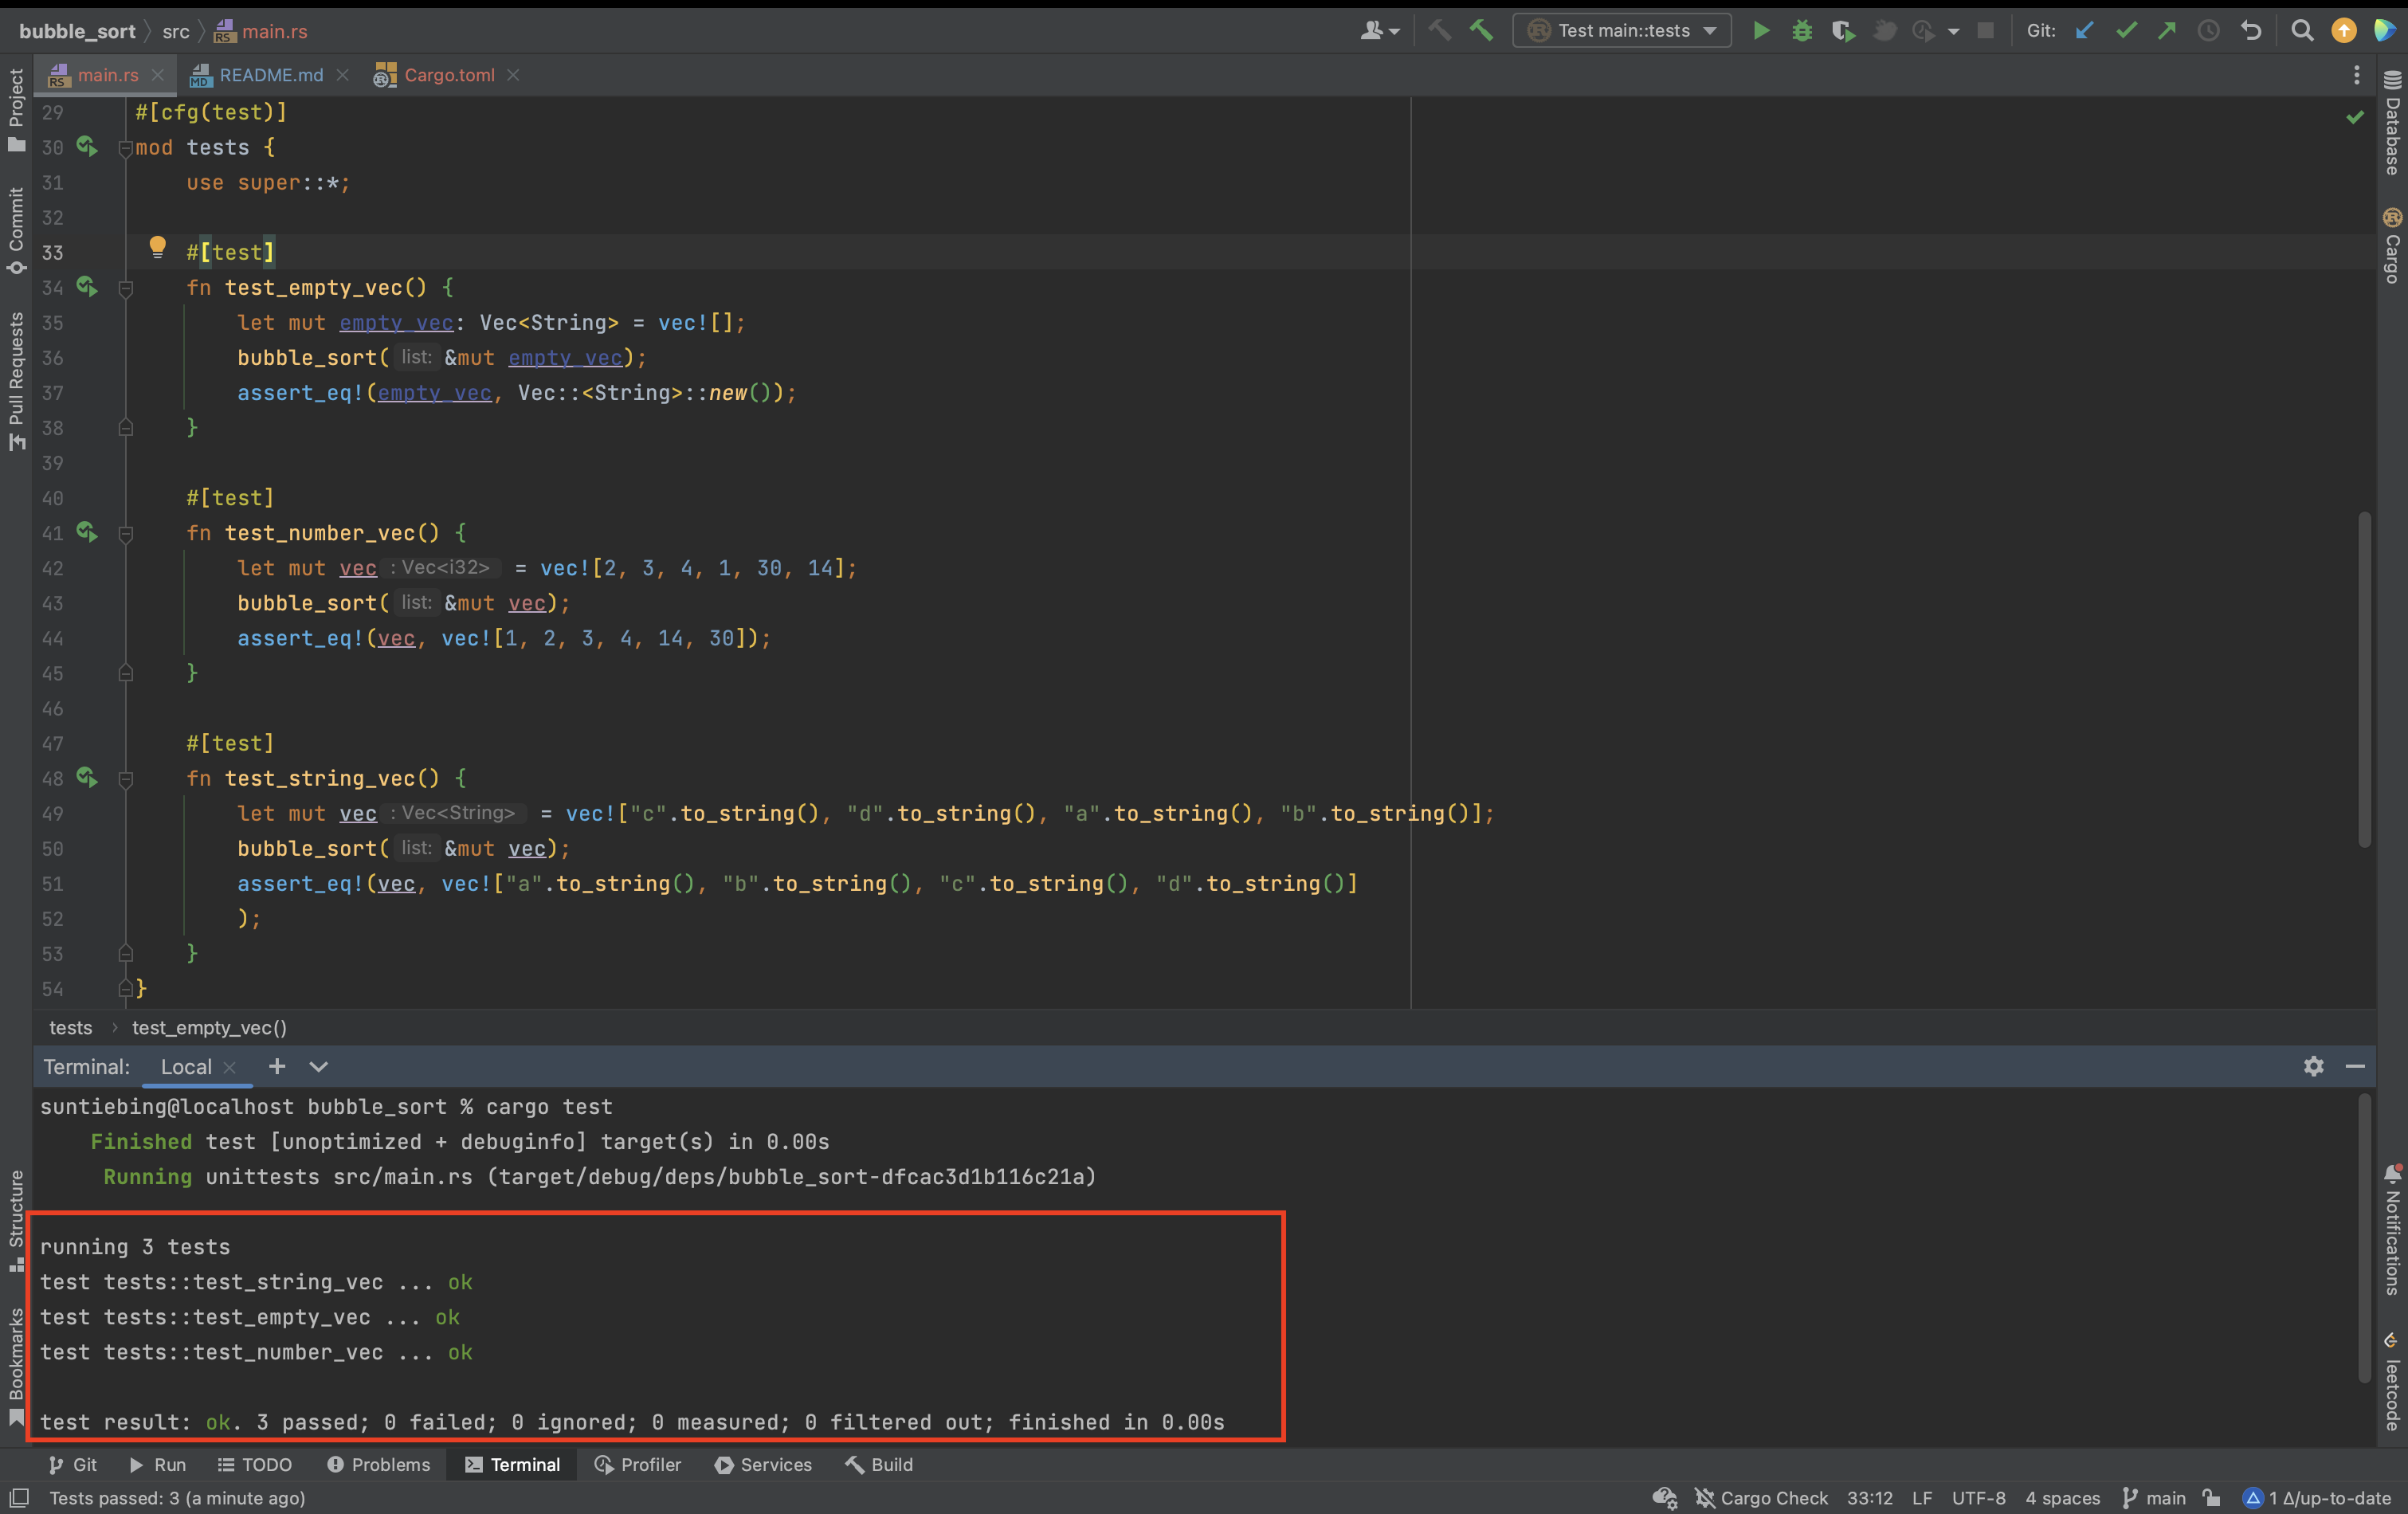This screenshot has width=2408, height=1514.
Task: Click the bubble_sort project breadcrumb
Action: [77, 31]
